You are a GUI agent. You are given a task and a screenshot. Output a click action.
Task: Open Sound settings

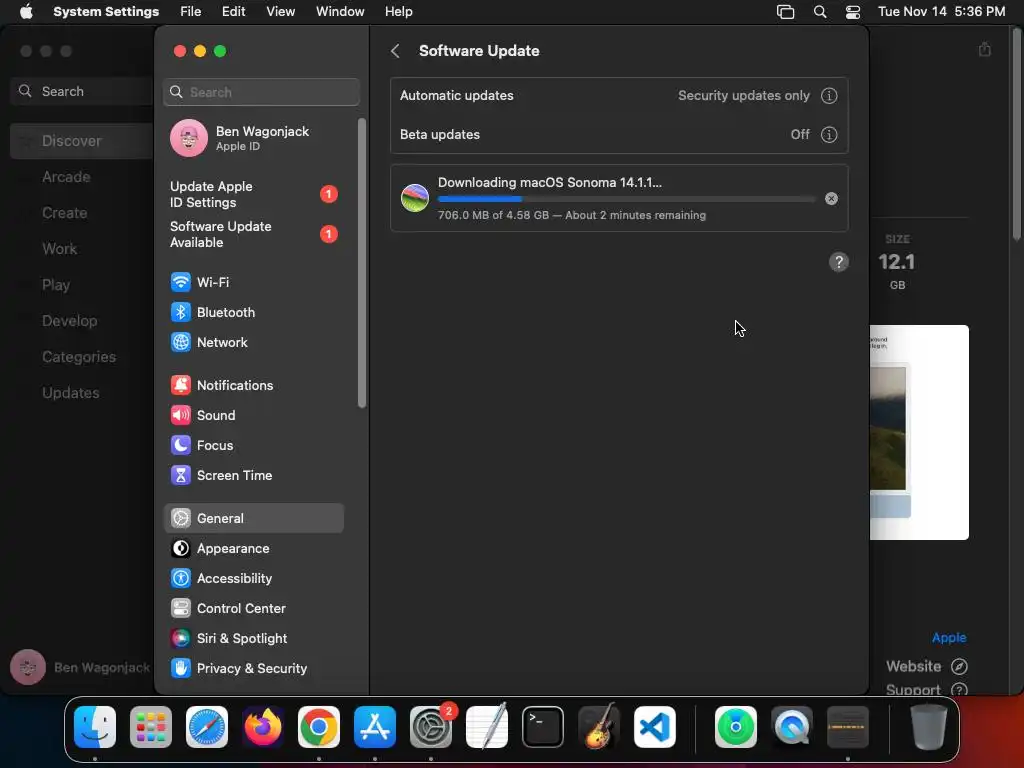tap(253, 415)
